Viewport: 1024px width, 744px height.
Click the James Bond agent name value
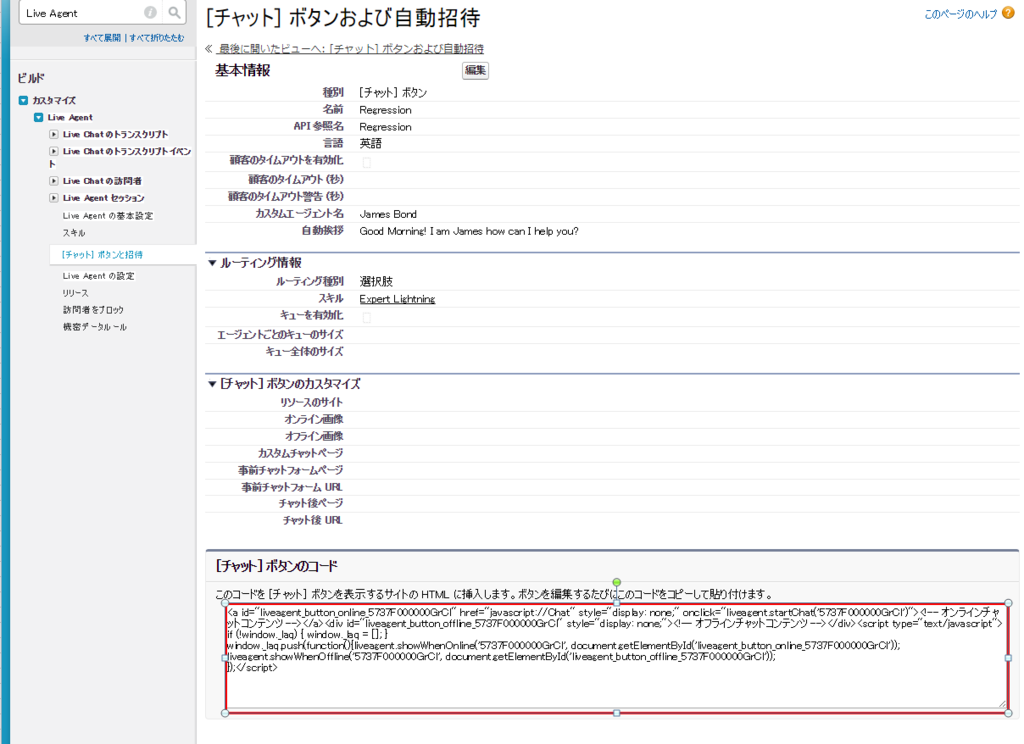(x=388, y=214)
